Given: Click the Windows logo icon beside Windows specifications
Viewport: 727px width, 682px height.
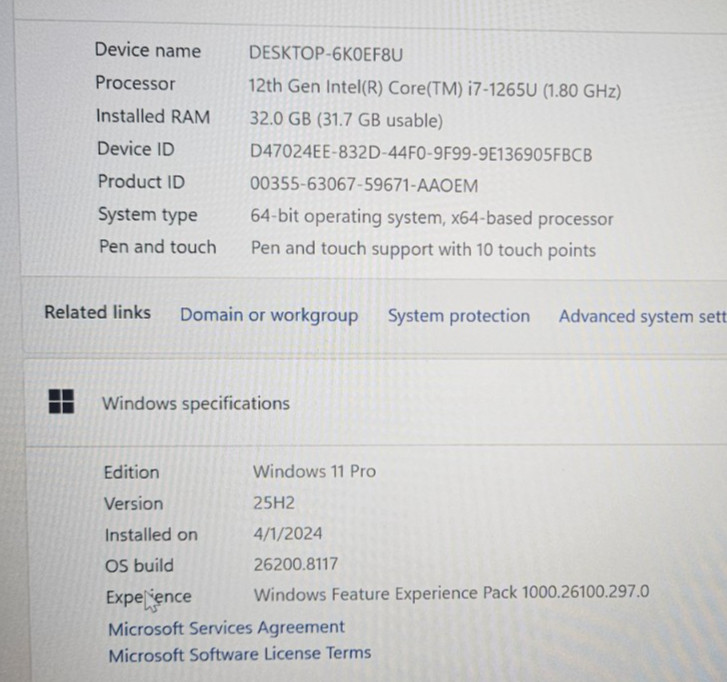Looking at the screenshot, I should point(61,401).
